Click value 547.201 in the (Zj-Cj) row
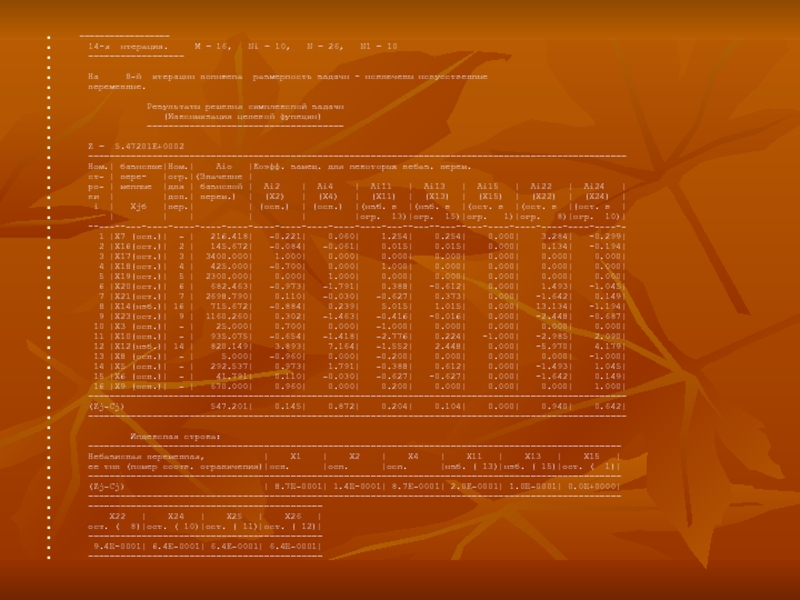The width and height of the screenshot is (800, 600). (229, 407)
